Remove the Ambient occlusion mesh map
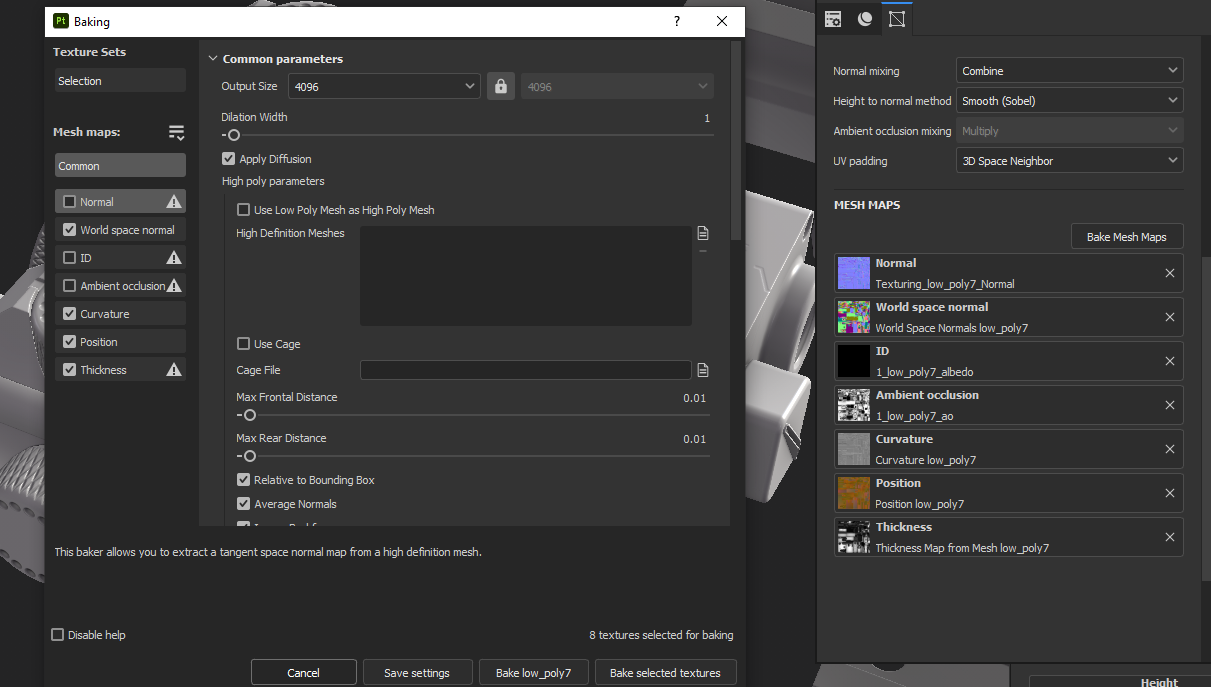Screen dimensions: 1211x687 click(x=1170, y=405)
